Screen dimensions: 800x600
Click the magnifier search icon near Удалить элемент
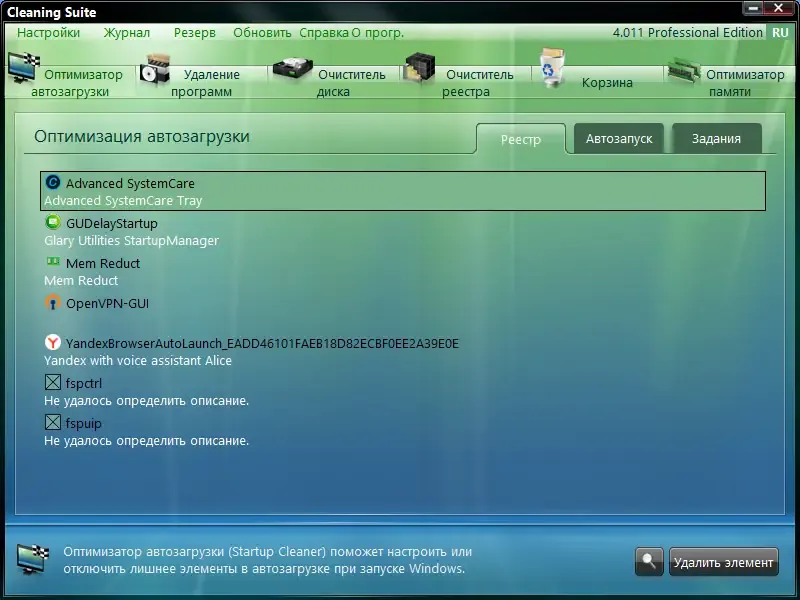pyautogui.click(x=648, y=562)
